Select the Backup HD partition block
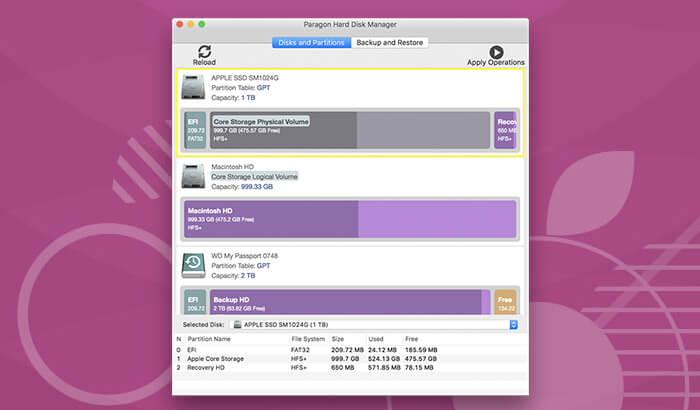The image size is (700, 410). coord(350,302)
